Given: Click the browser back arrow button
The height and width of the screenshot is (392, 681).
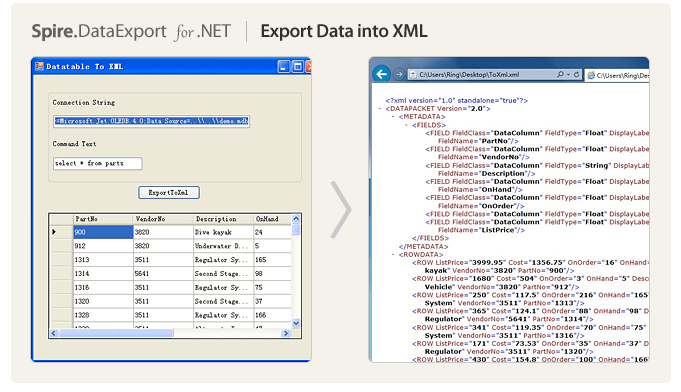Looking at the screenshot, I should tap(381, 74).
